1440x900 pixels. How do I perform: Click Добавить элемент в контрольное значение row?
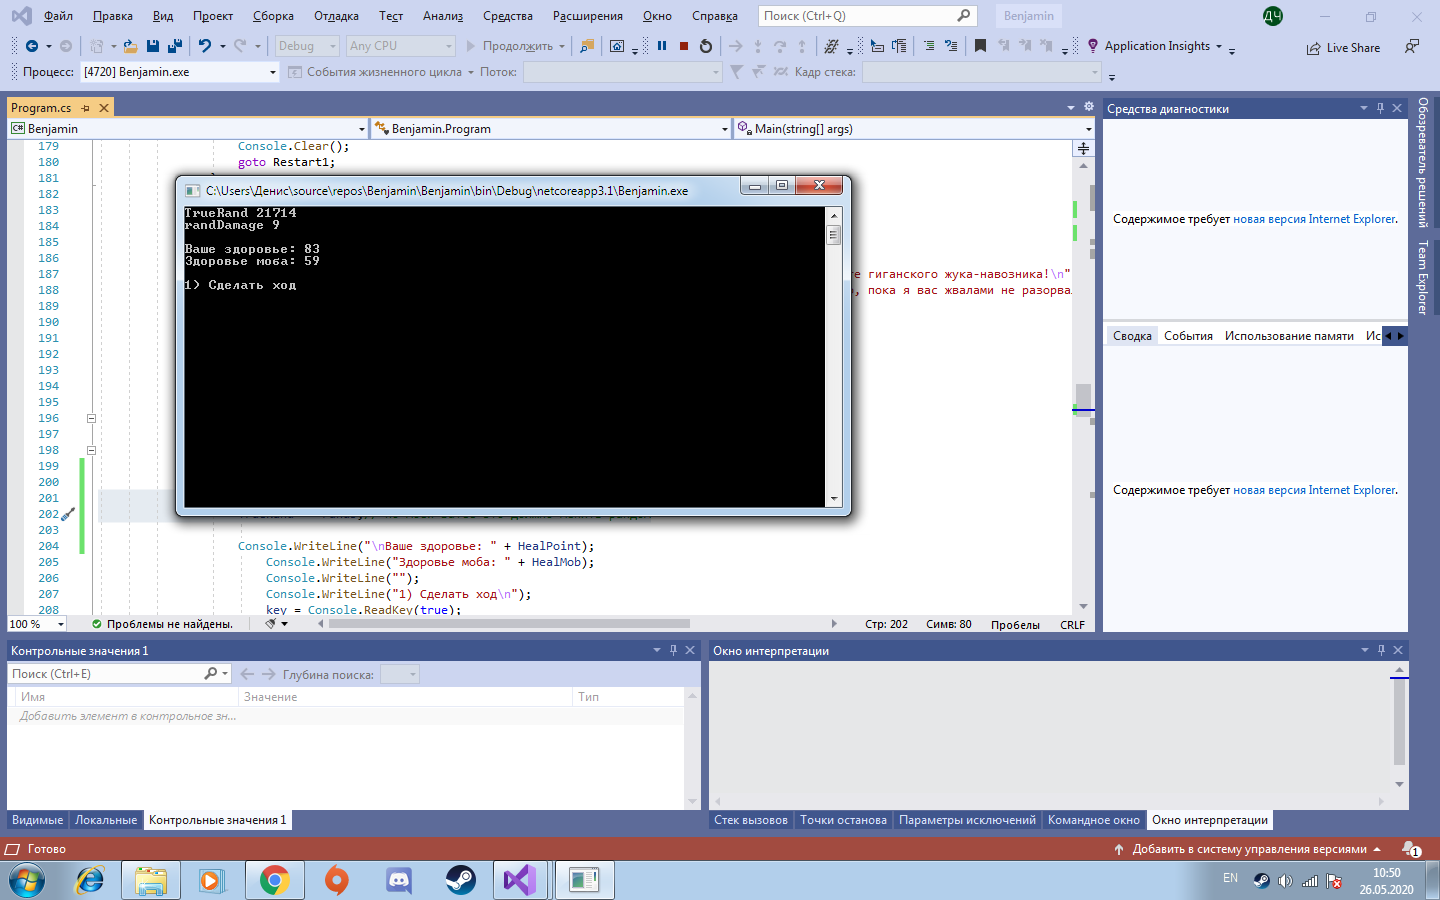[345, 716]
